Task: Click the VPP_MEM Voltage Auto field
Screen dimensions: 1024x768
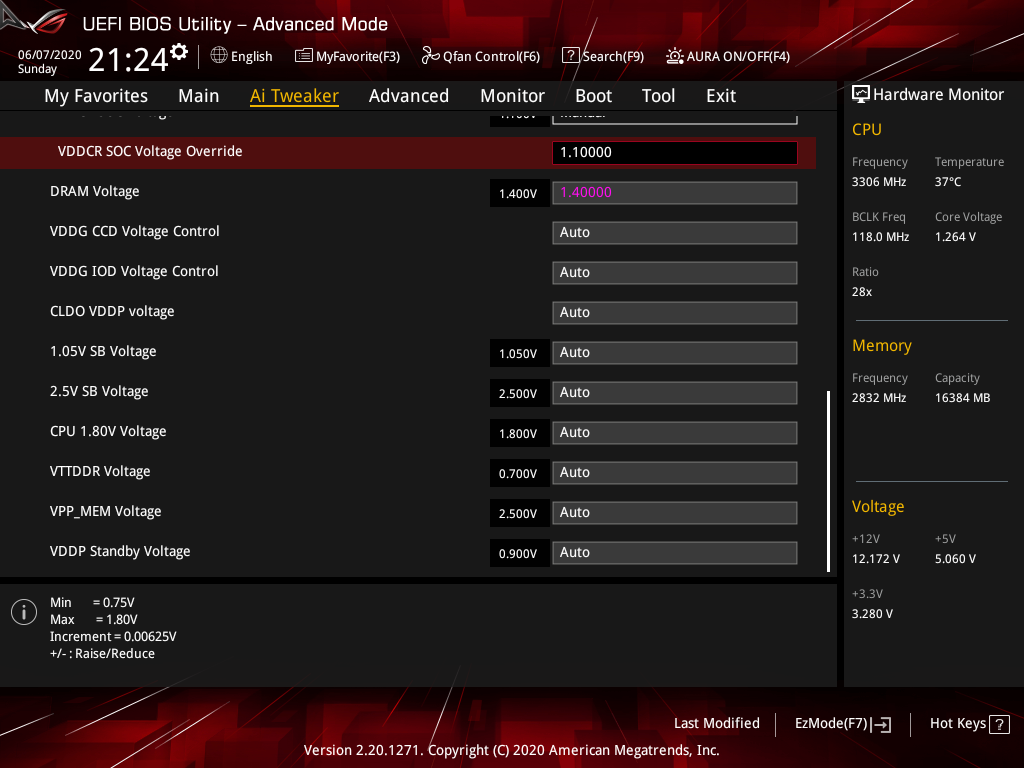Action: click(675, 513)
